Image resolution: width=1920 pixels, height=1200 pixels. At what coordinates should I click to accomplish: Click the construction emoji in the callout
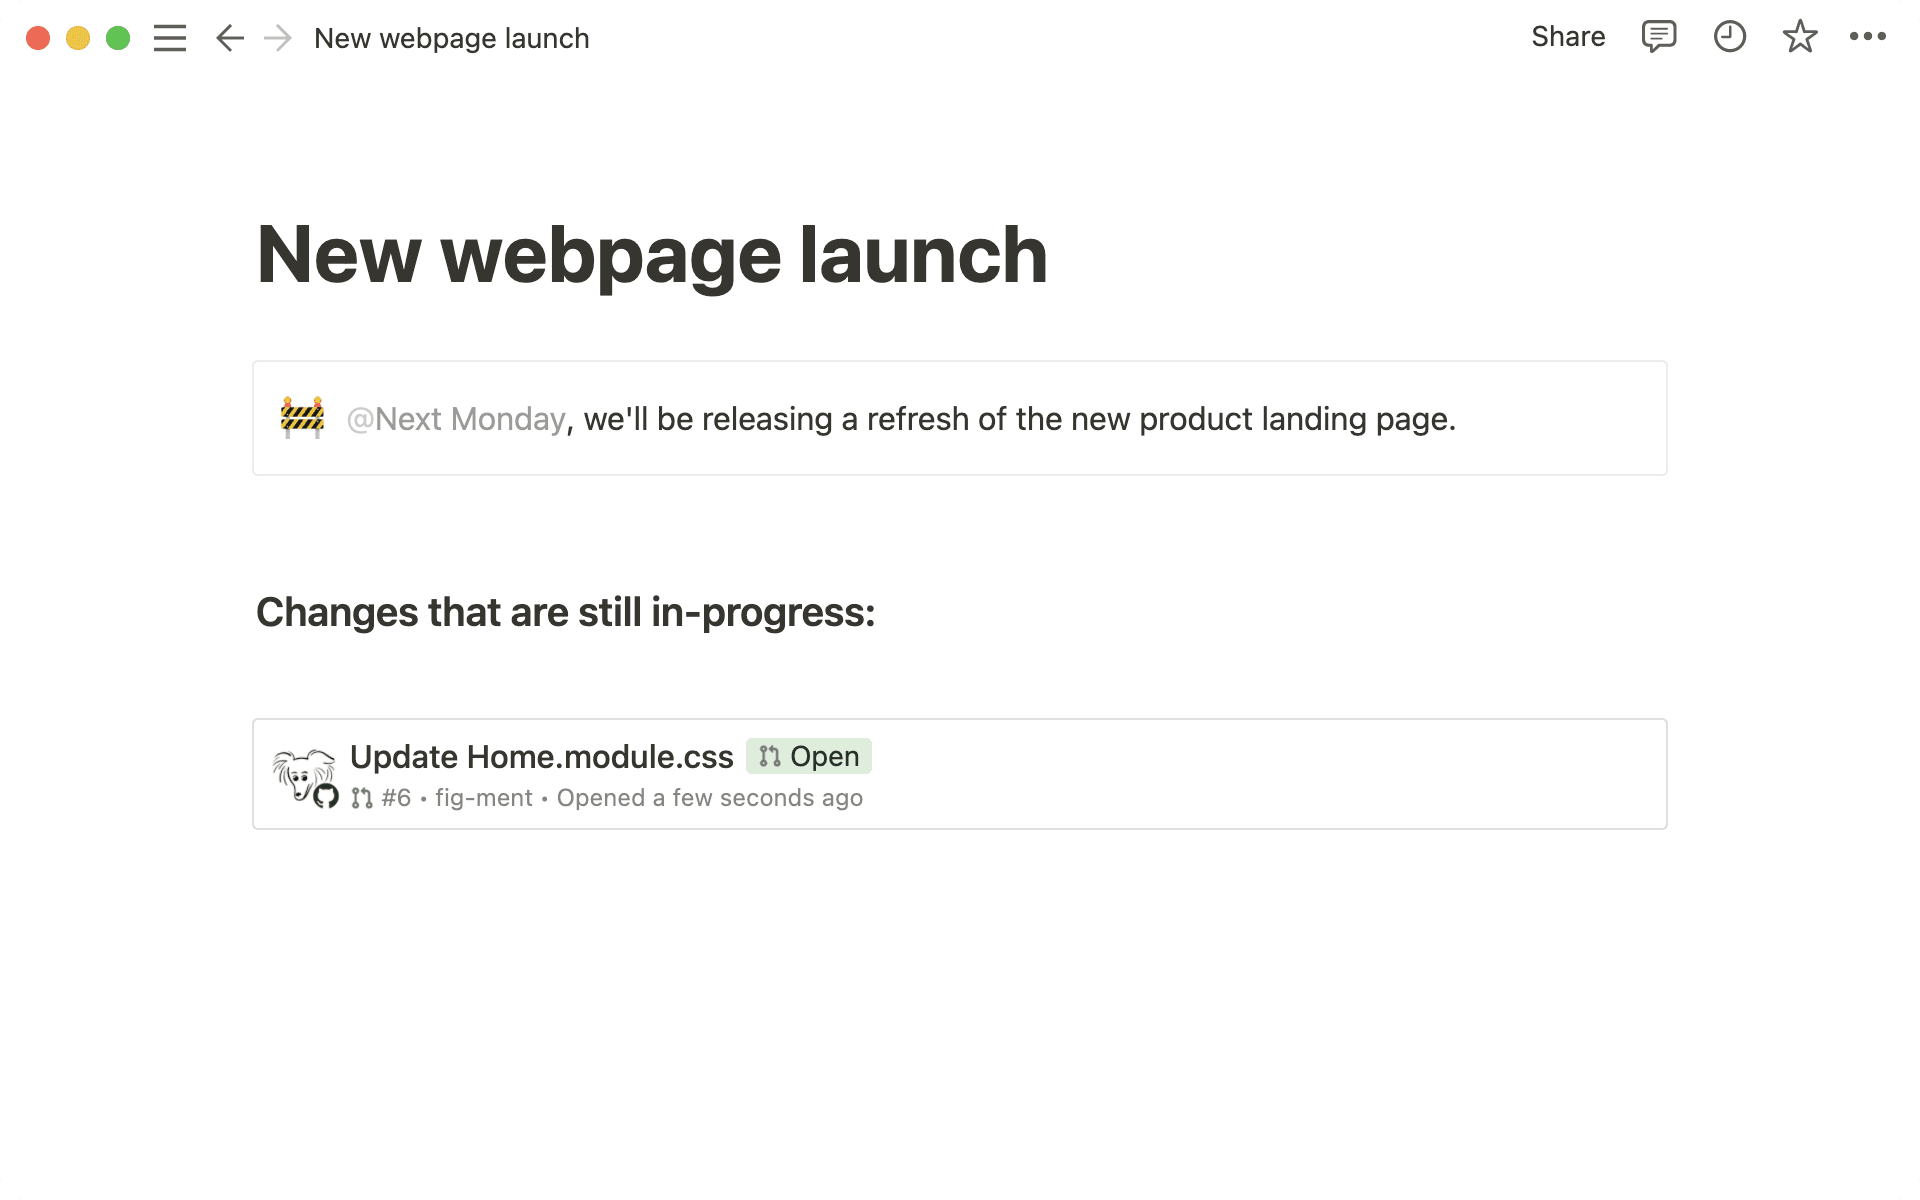click(x=301, y=418)
